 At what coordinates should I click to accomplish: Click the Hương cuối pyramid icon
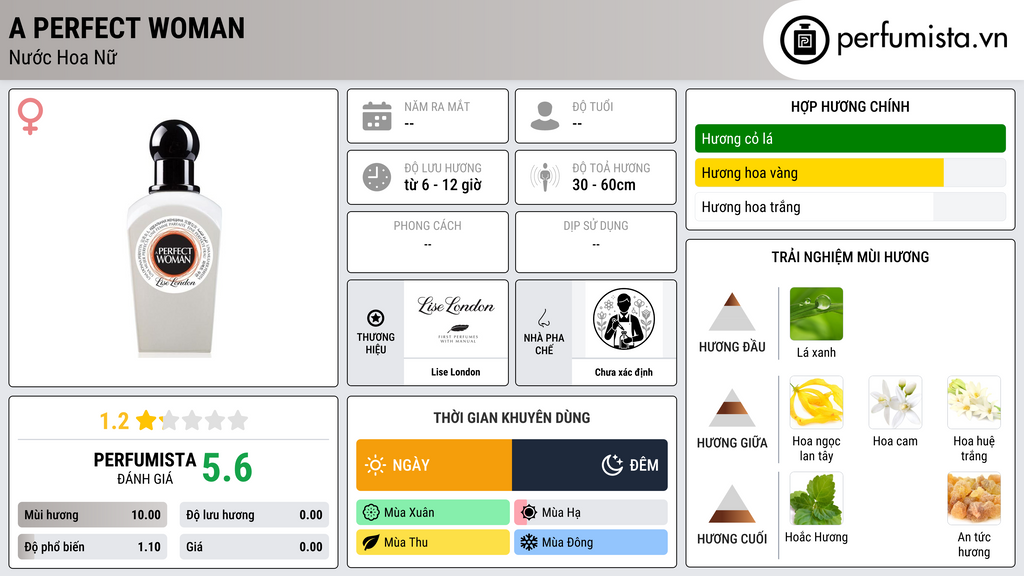[731, 504]
